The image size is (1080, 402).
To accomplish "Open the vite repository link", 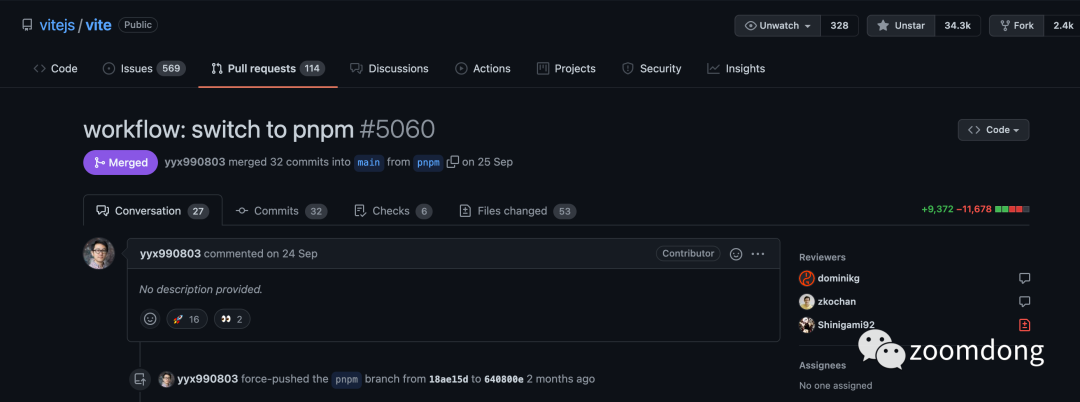I will coord(98,25).
